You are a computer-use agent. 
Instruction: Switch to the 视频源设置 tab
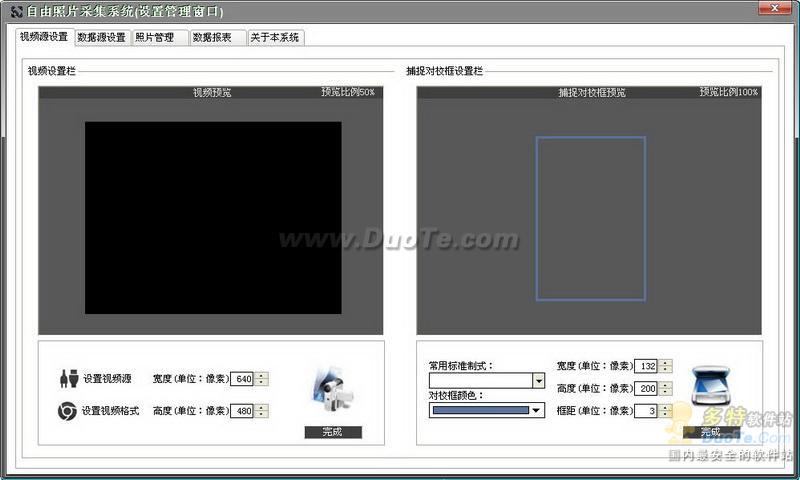(44, 37)
